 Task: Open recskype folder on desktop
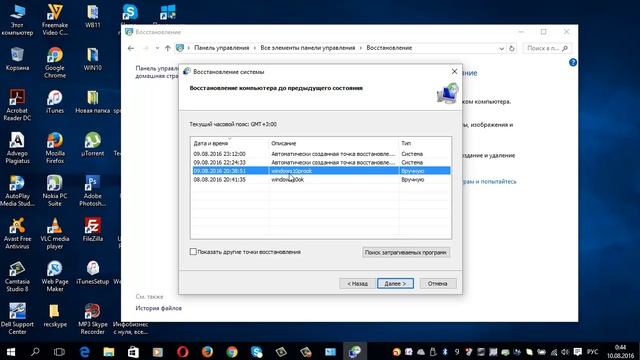55,315
